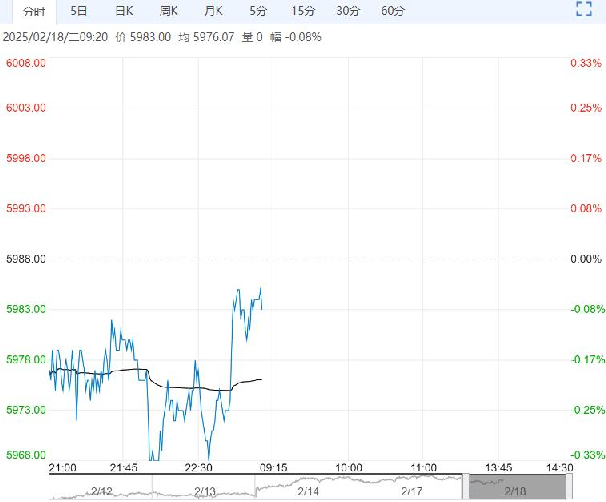This screenshot has width=606, height=502.
Task: Select the 5分 five-minute interval
Action: 258,11
